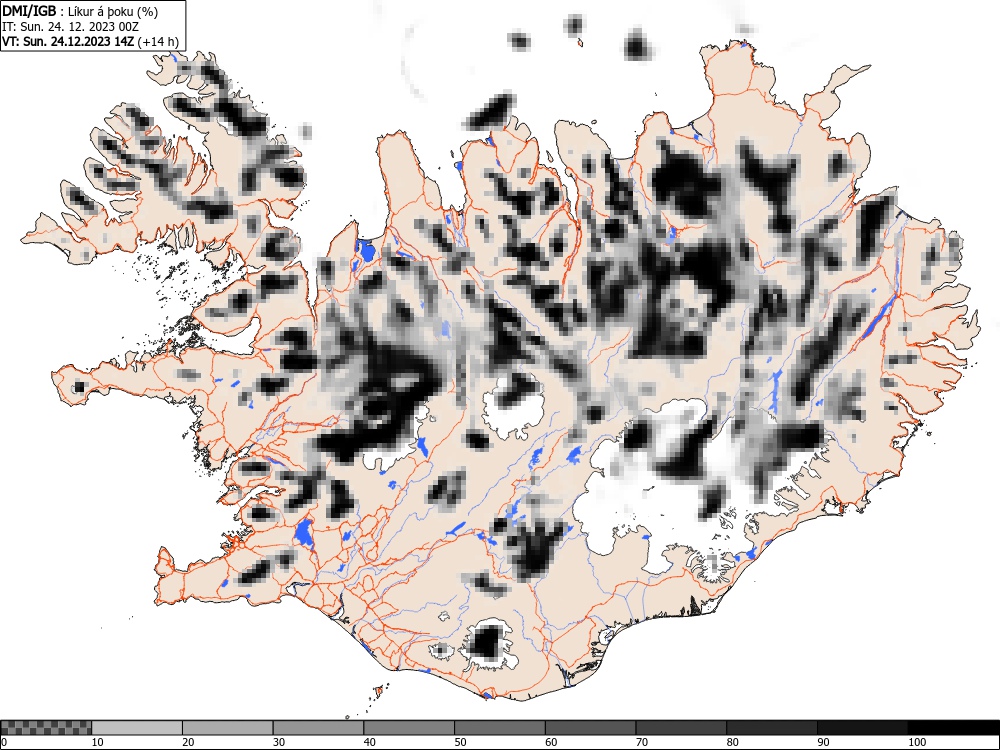
Task: Click the 70–80 dark legend swatch
Action: click(681, 728)
